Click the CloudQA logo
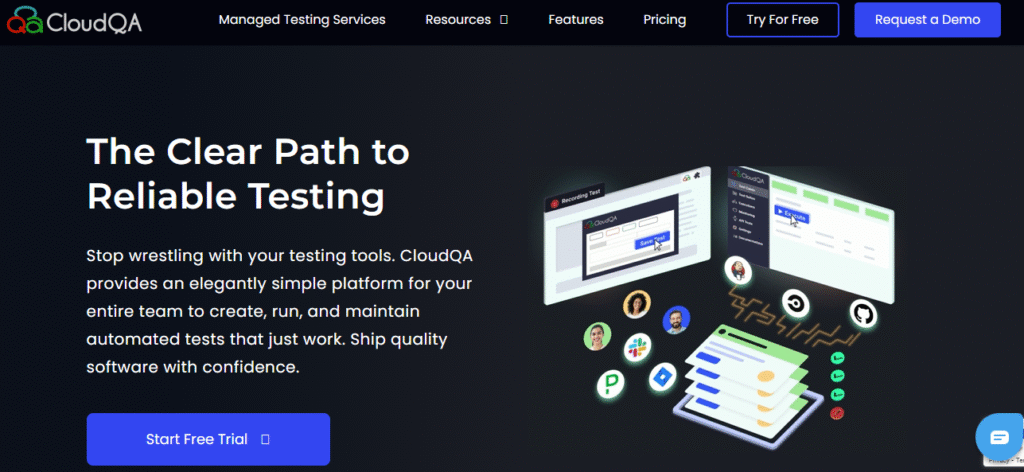 (74, 20)
